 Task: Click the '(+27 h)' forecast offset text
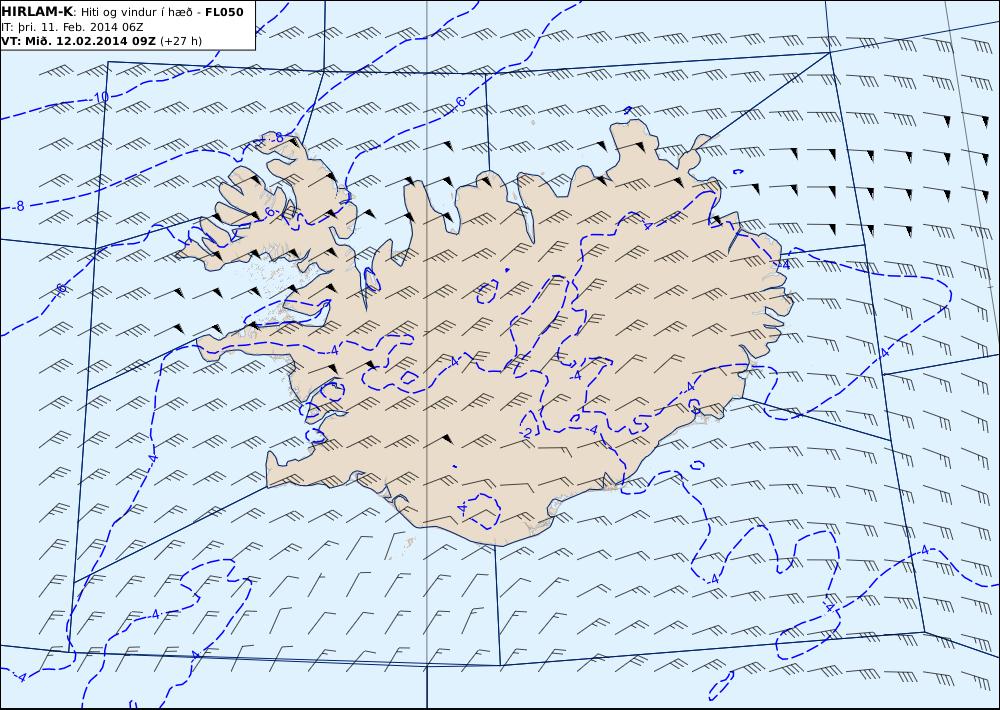click(x=180, y=41)
